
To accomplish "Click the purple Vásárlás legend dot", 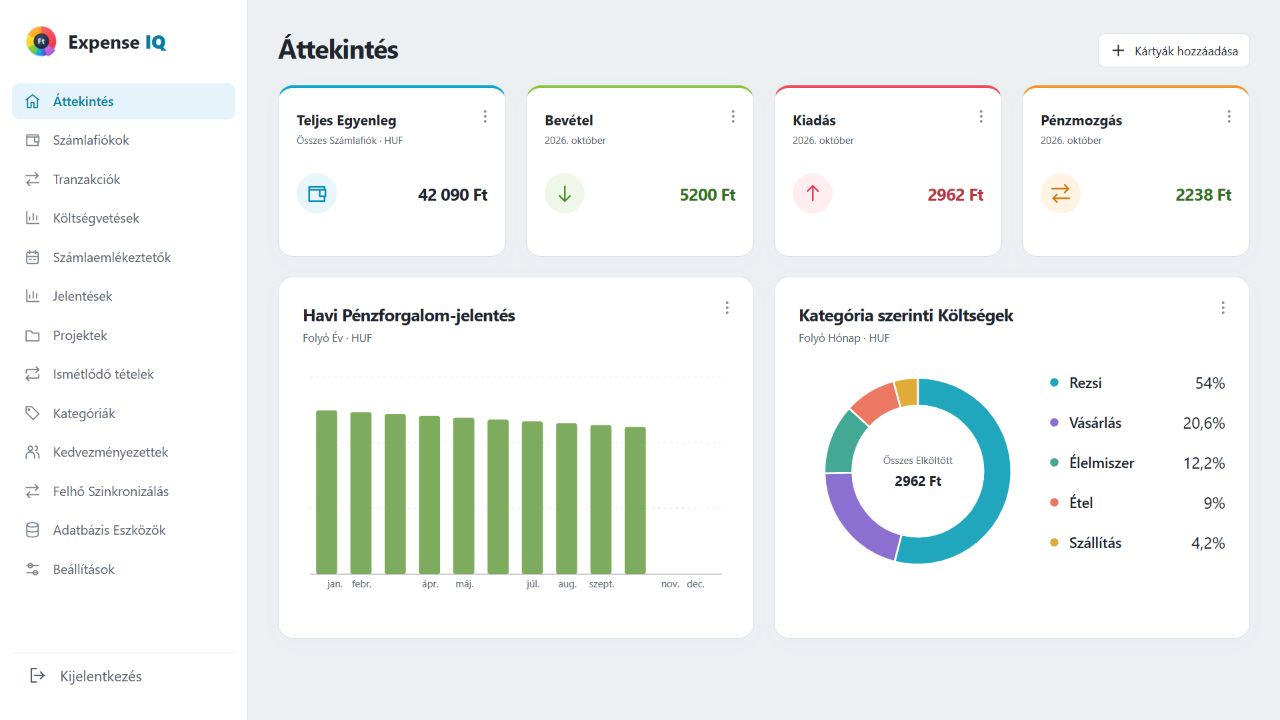I will tap(1054, 423).
